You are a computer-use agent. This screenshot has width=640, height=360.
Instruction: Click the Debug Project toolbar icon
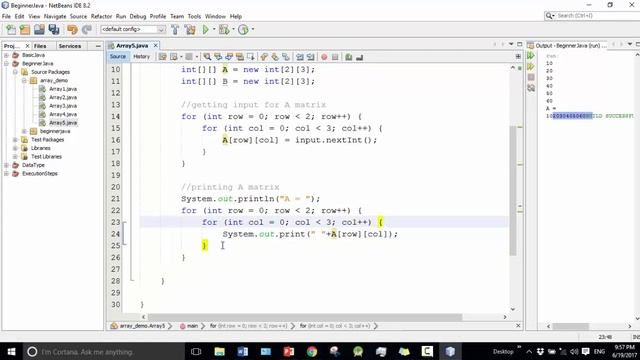pyautogui.click(x=224, y=29)
